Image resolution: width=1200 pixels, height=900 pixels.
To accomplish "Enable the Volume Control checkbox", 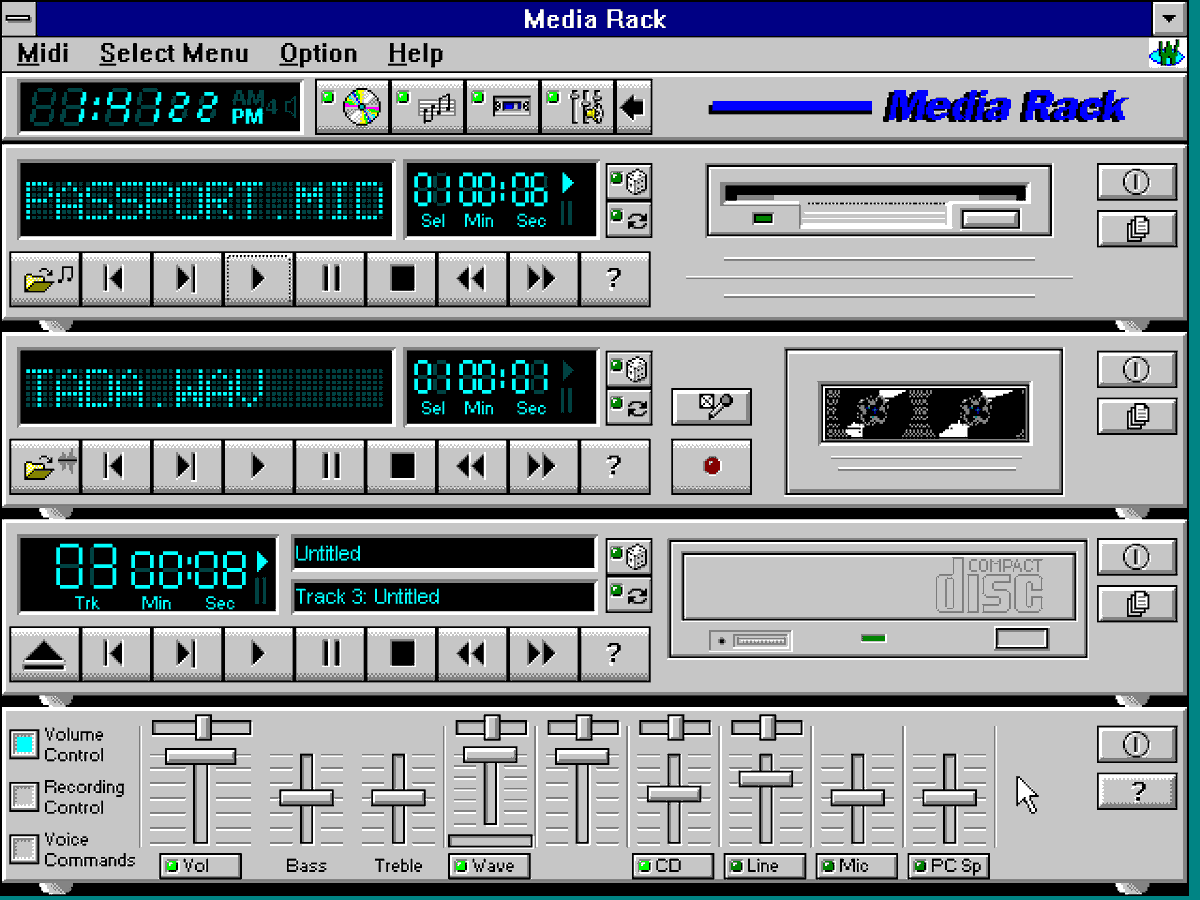I will [x=24, y=743].
